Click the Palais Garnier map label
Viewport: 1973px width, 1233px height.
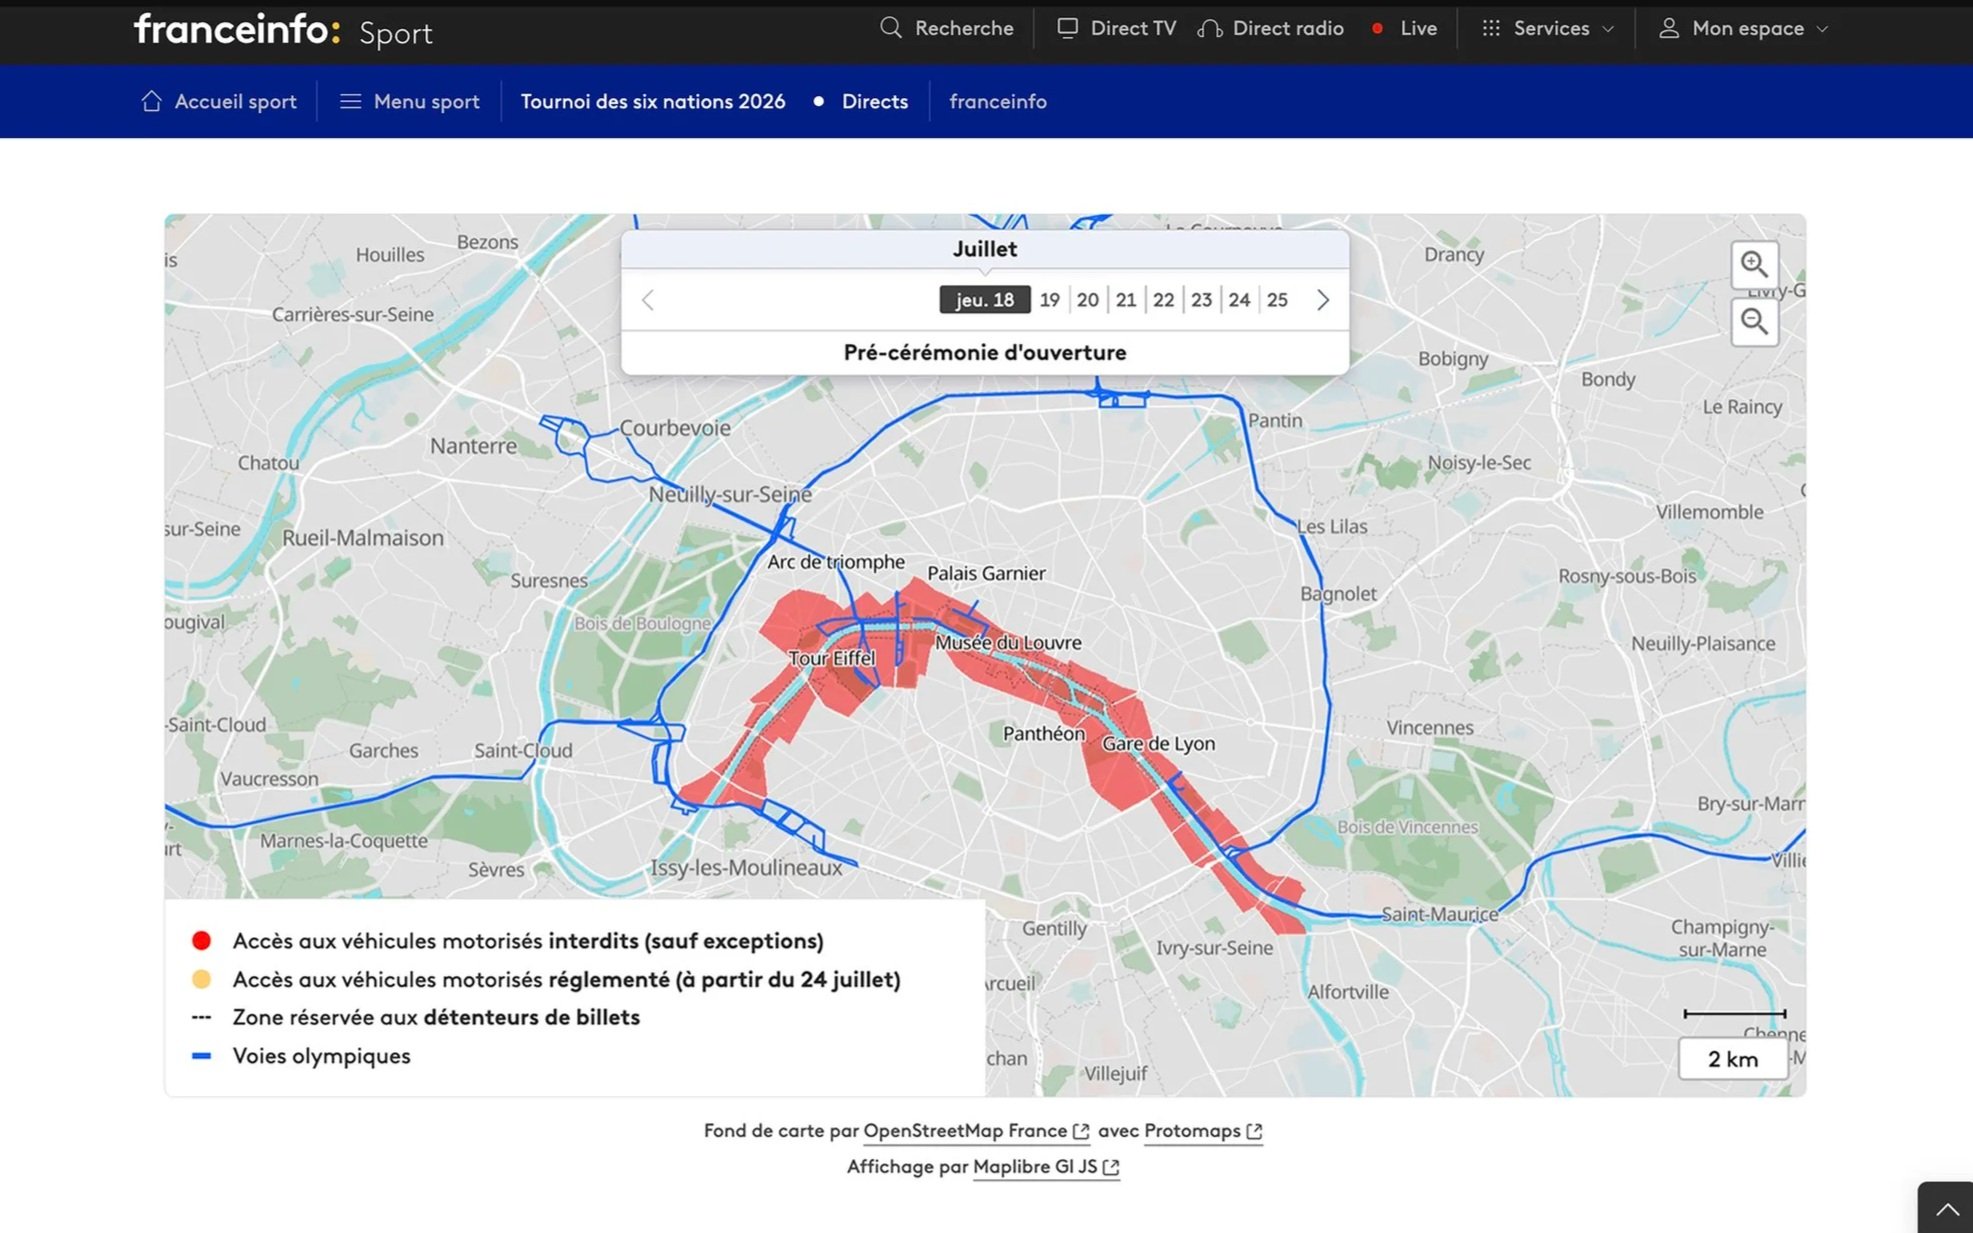[986, 573]
